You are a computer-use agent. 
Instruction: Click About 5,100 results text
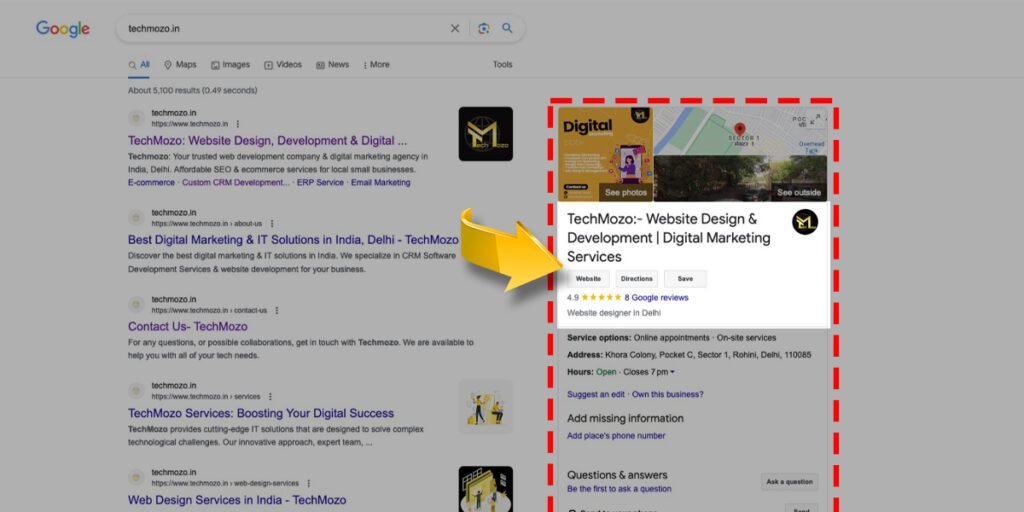pyautogui.click(x=193, y=91)
